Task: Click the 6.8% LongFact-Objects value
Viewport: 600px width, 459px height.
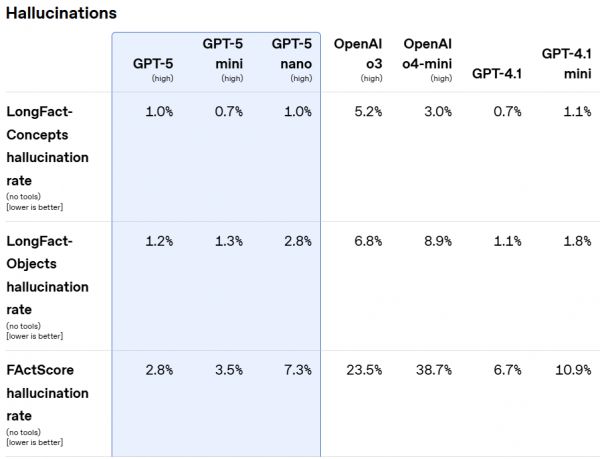Action: 367,241
